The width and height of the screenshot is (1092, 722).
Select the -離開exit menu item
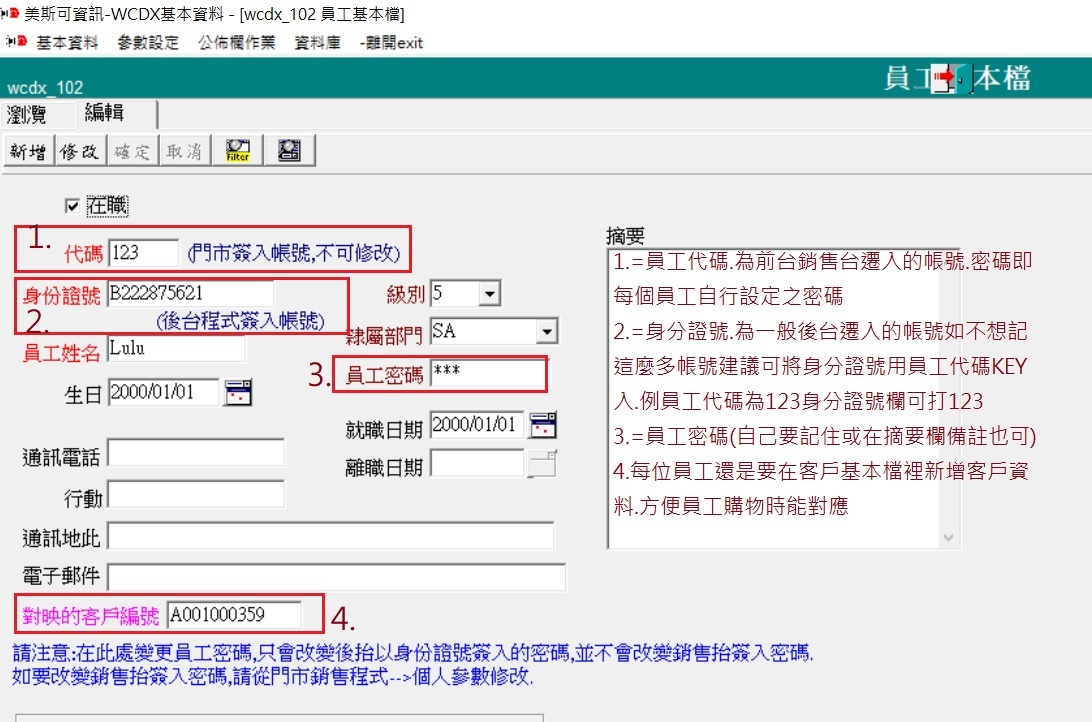tap(391, 42)
